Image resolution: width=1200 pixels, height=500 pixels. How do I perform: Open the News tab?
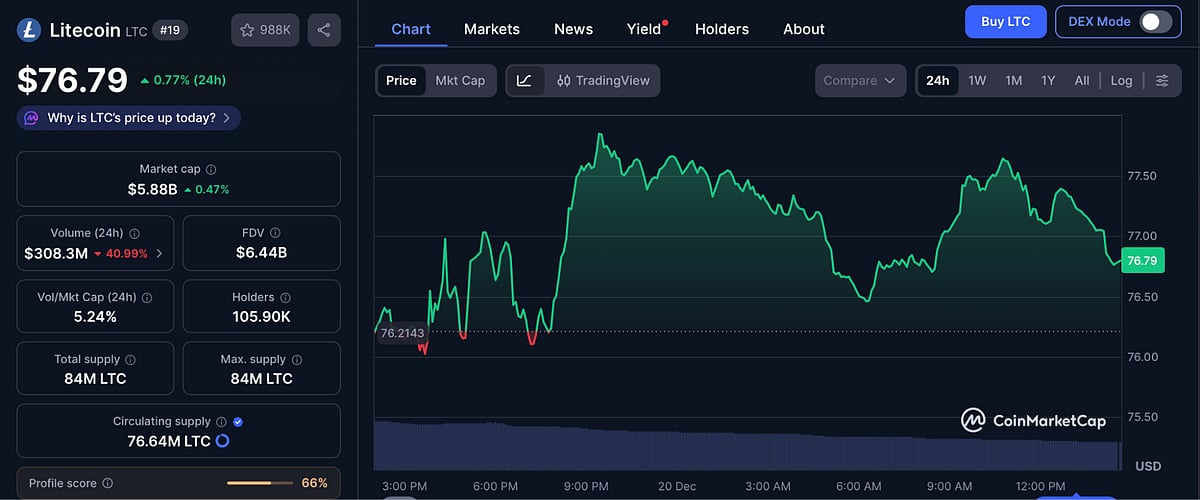click(573, 29)
